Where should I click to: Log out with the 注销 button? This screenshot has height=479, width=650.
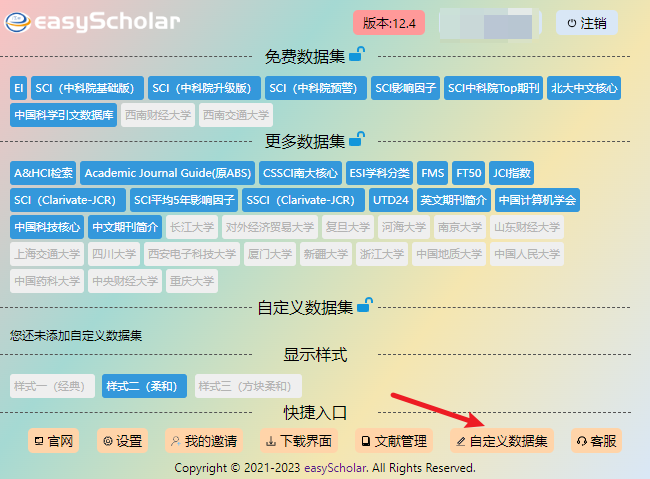[587, 23]
